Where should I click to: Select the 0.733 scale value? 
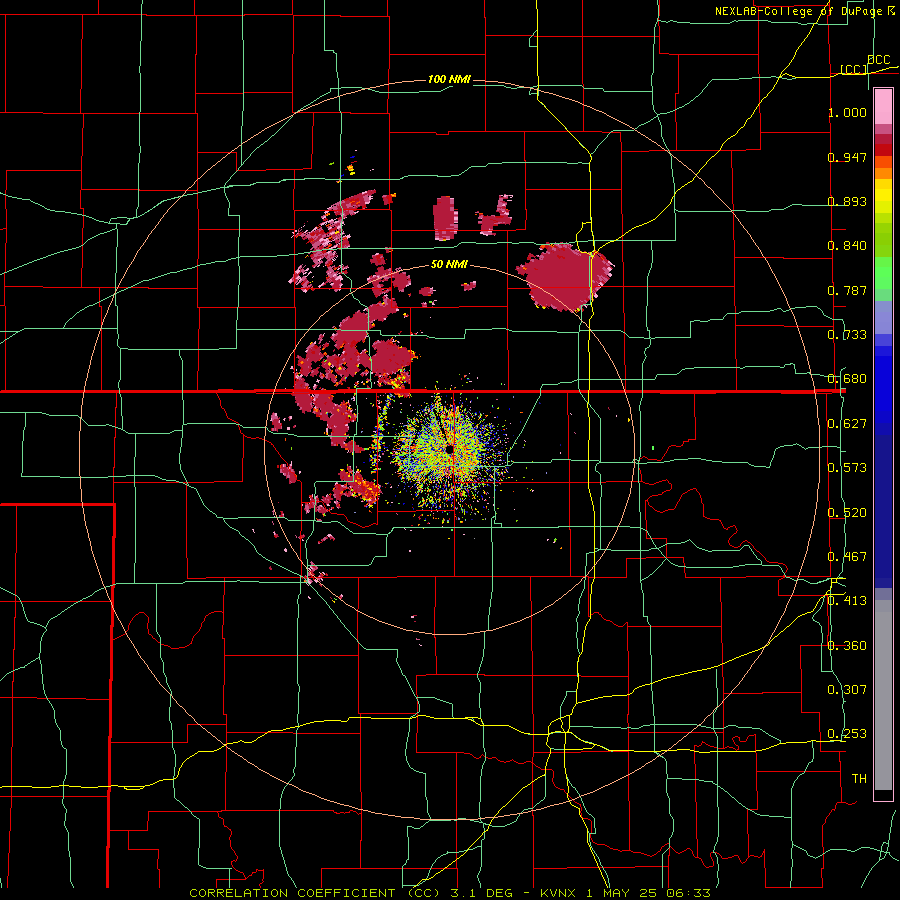pos(847,335)
